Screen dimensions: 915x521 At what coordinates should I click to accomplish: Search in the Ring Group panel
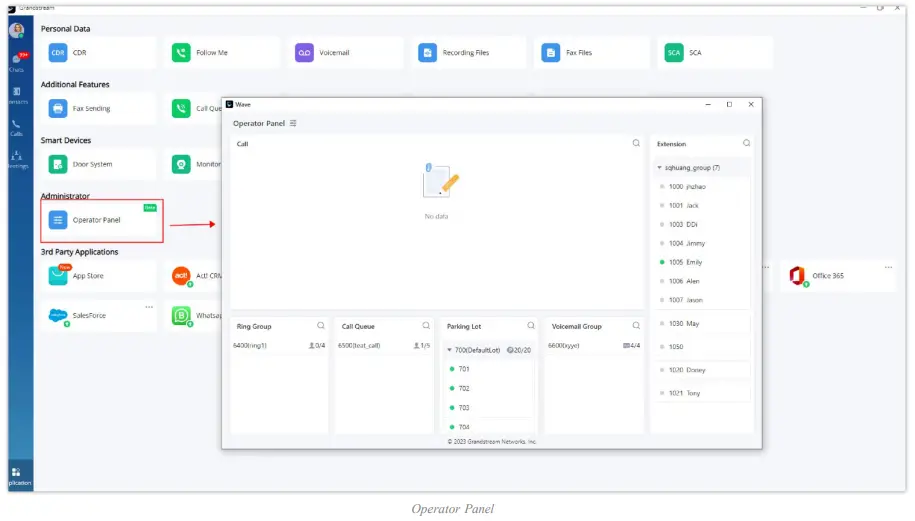click(x=320, y=326)
